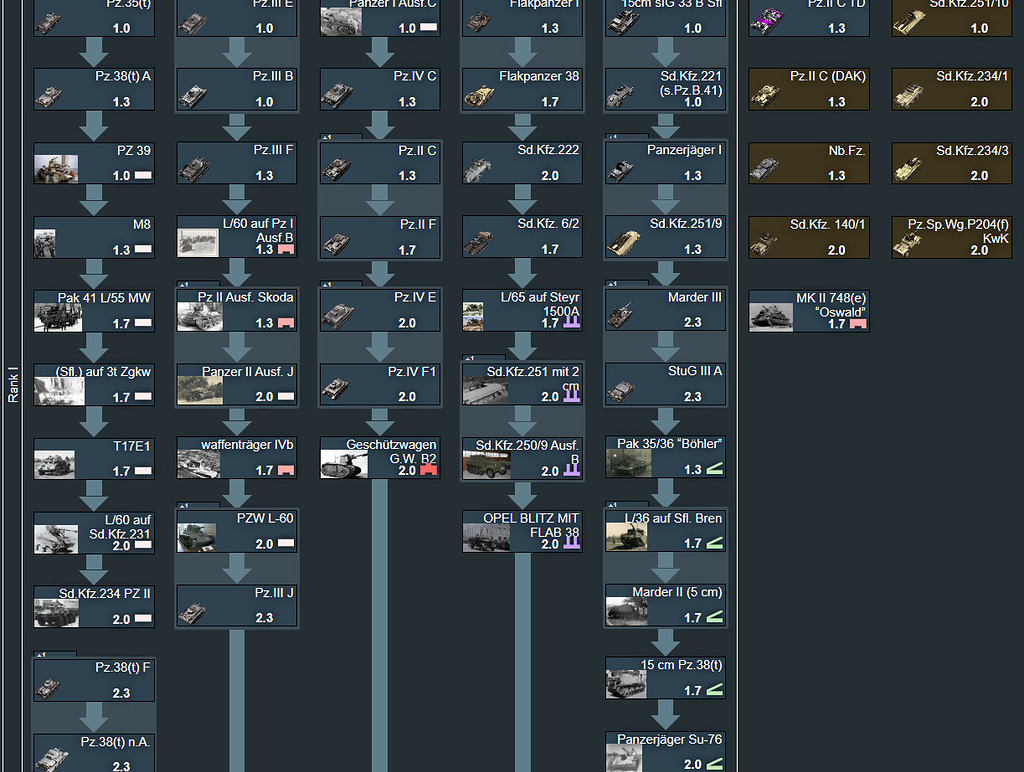Select the Marder II (5 cm) vehicle
Screen dimensions: 1024x772
click(664, 605)
